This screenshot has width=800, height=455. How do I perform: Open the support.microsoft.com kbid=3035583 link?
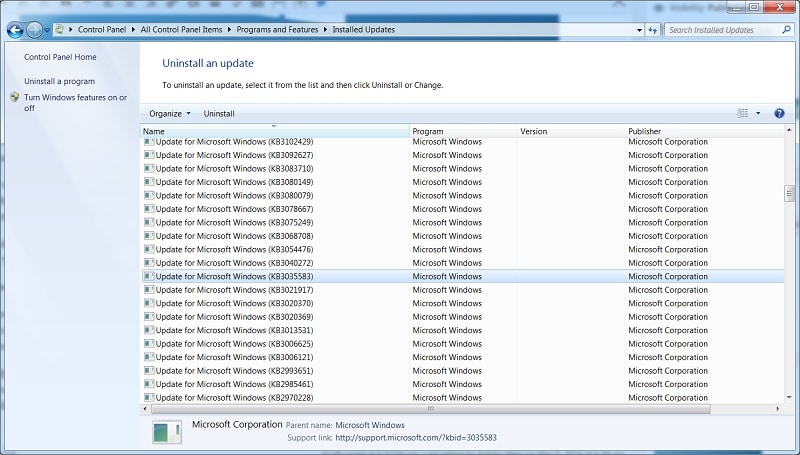(416, 438)
